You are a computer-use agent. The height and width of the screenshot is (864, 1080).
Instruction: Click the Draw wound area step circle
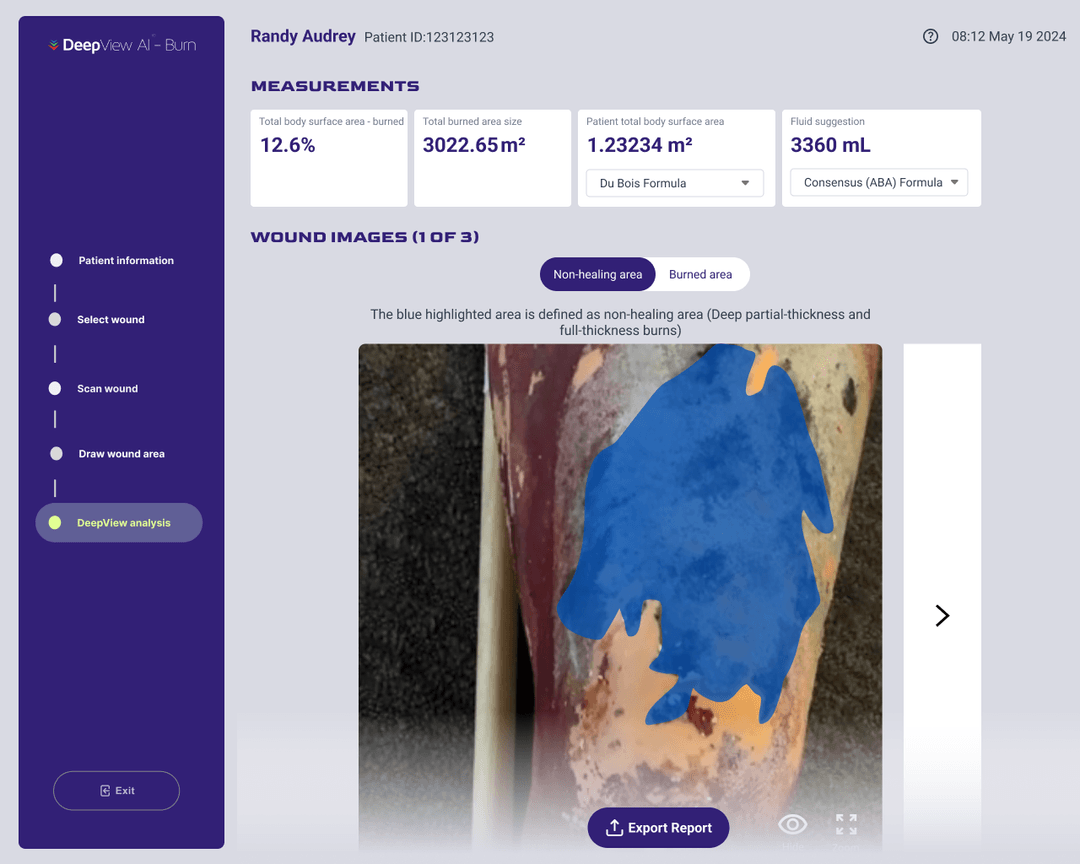coord(56,453)
